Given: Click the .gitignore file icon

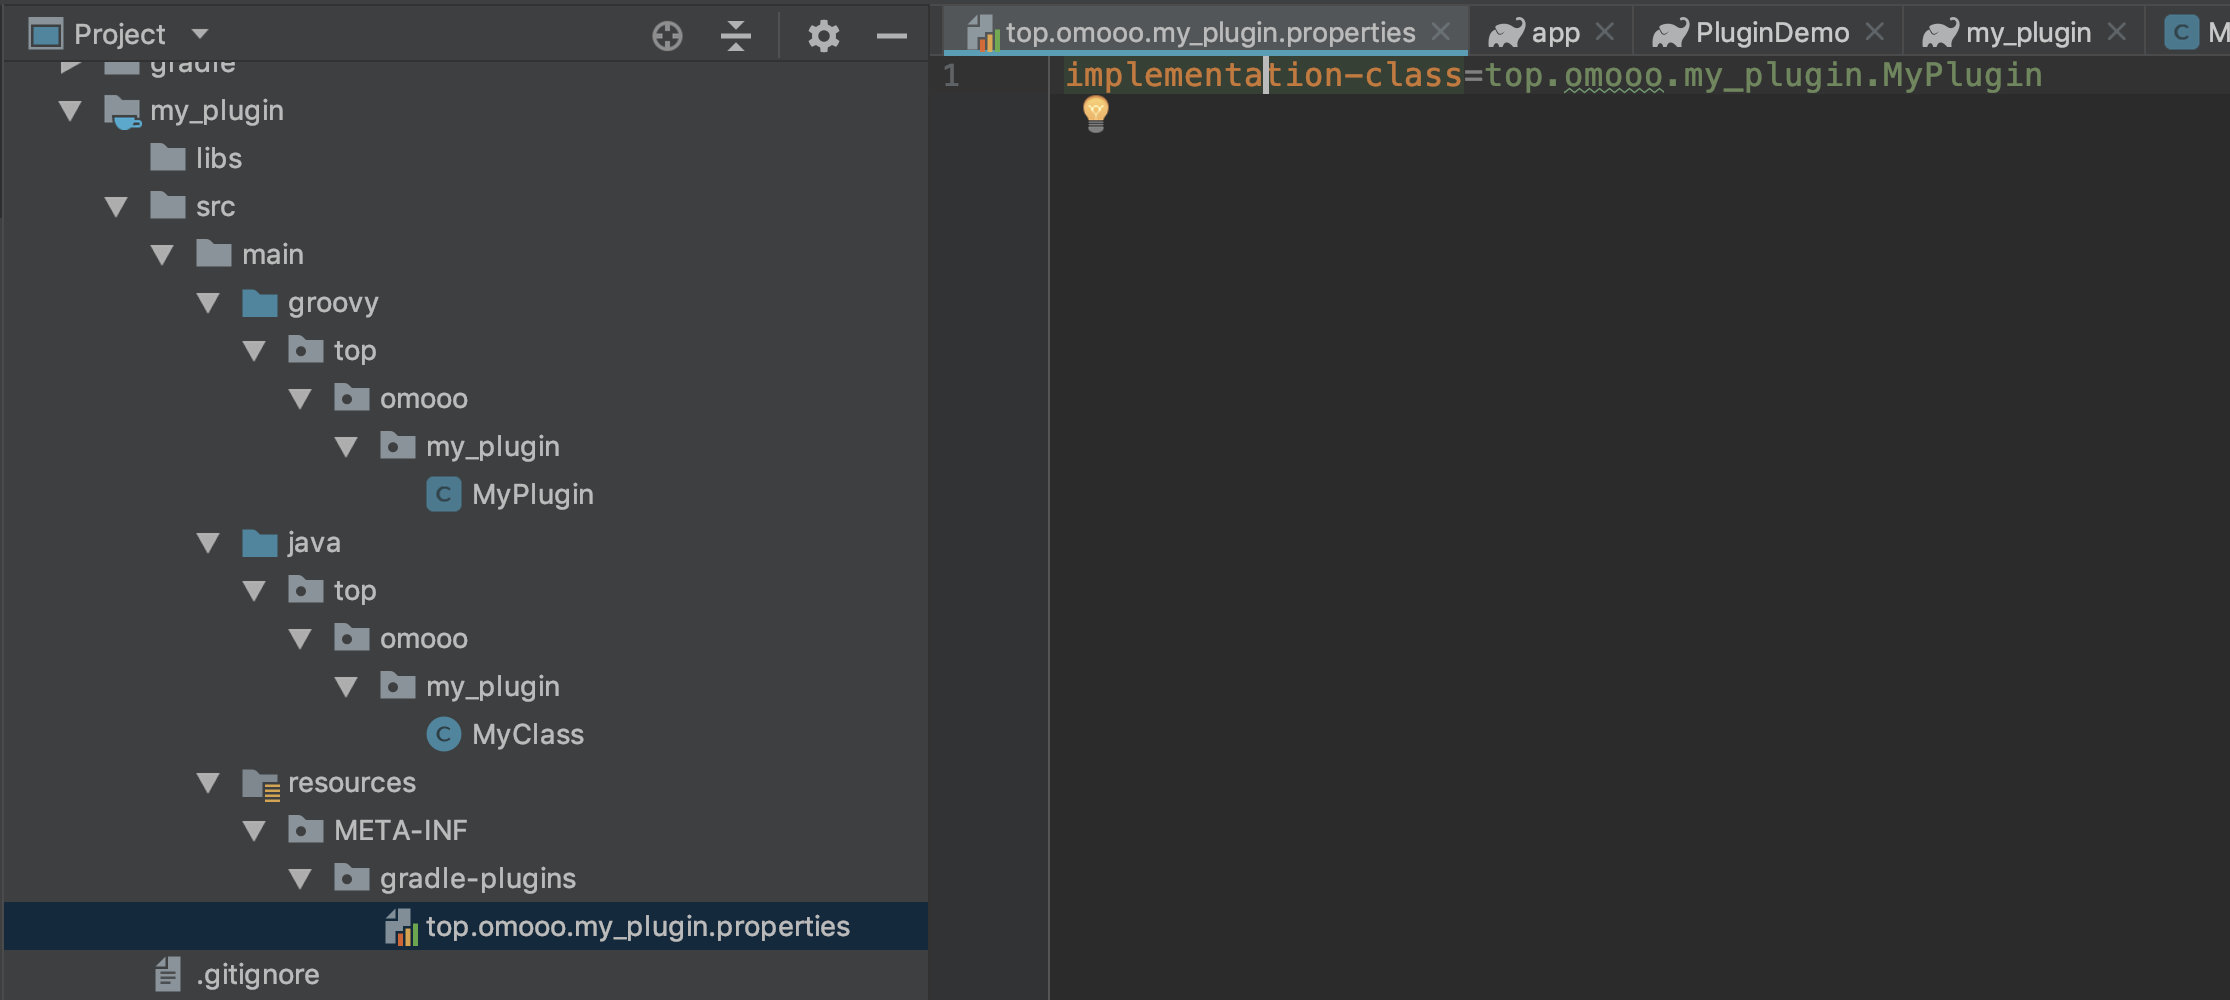Looking at the screenshot, I should click(x=168, y=974).
